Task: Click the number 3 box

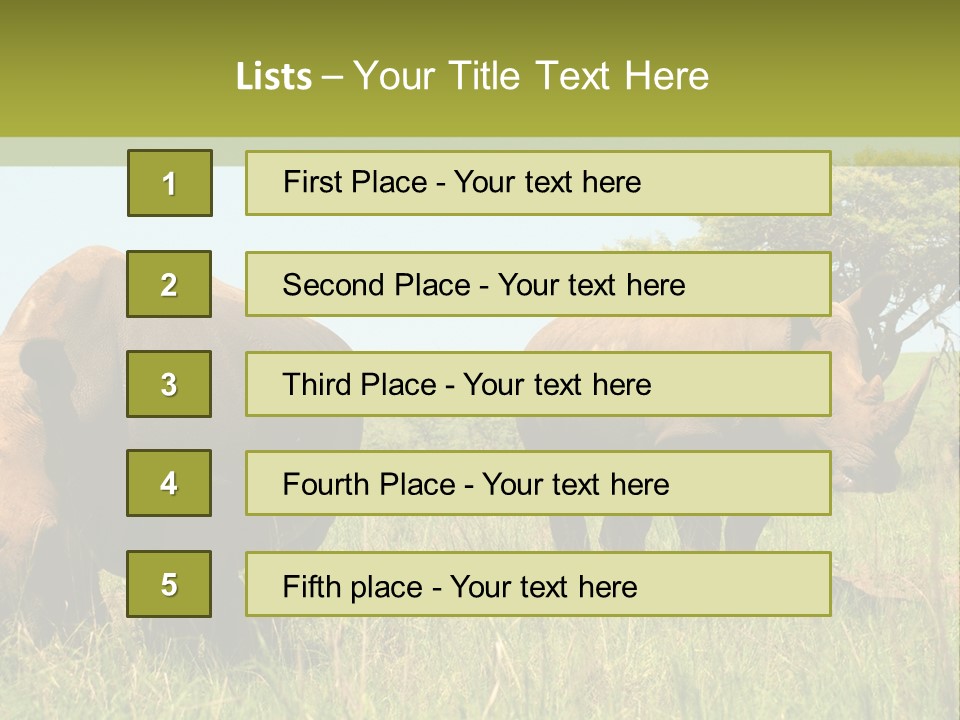Action: click(169, 384)
